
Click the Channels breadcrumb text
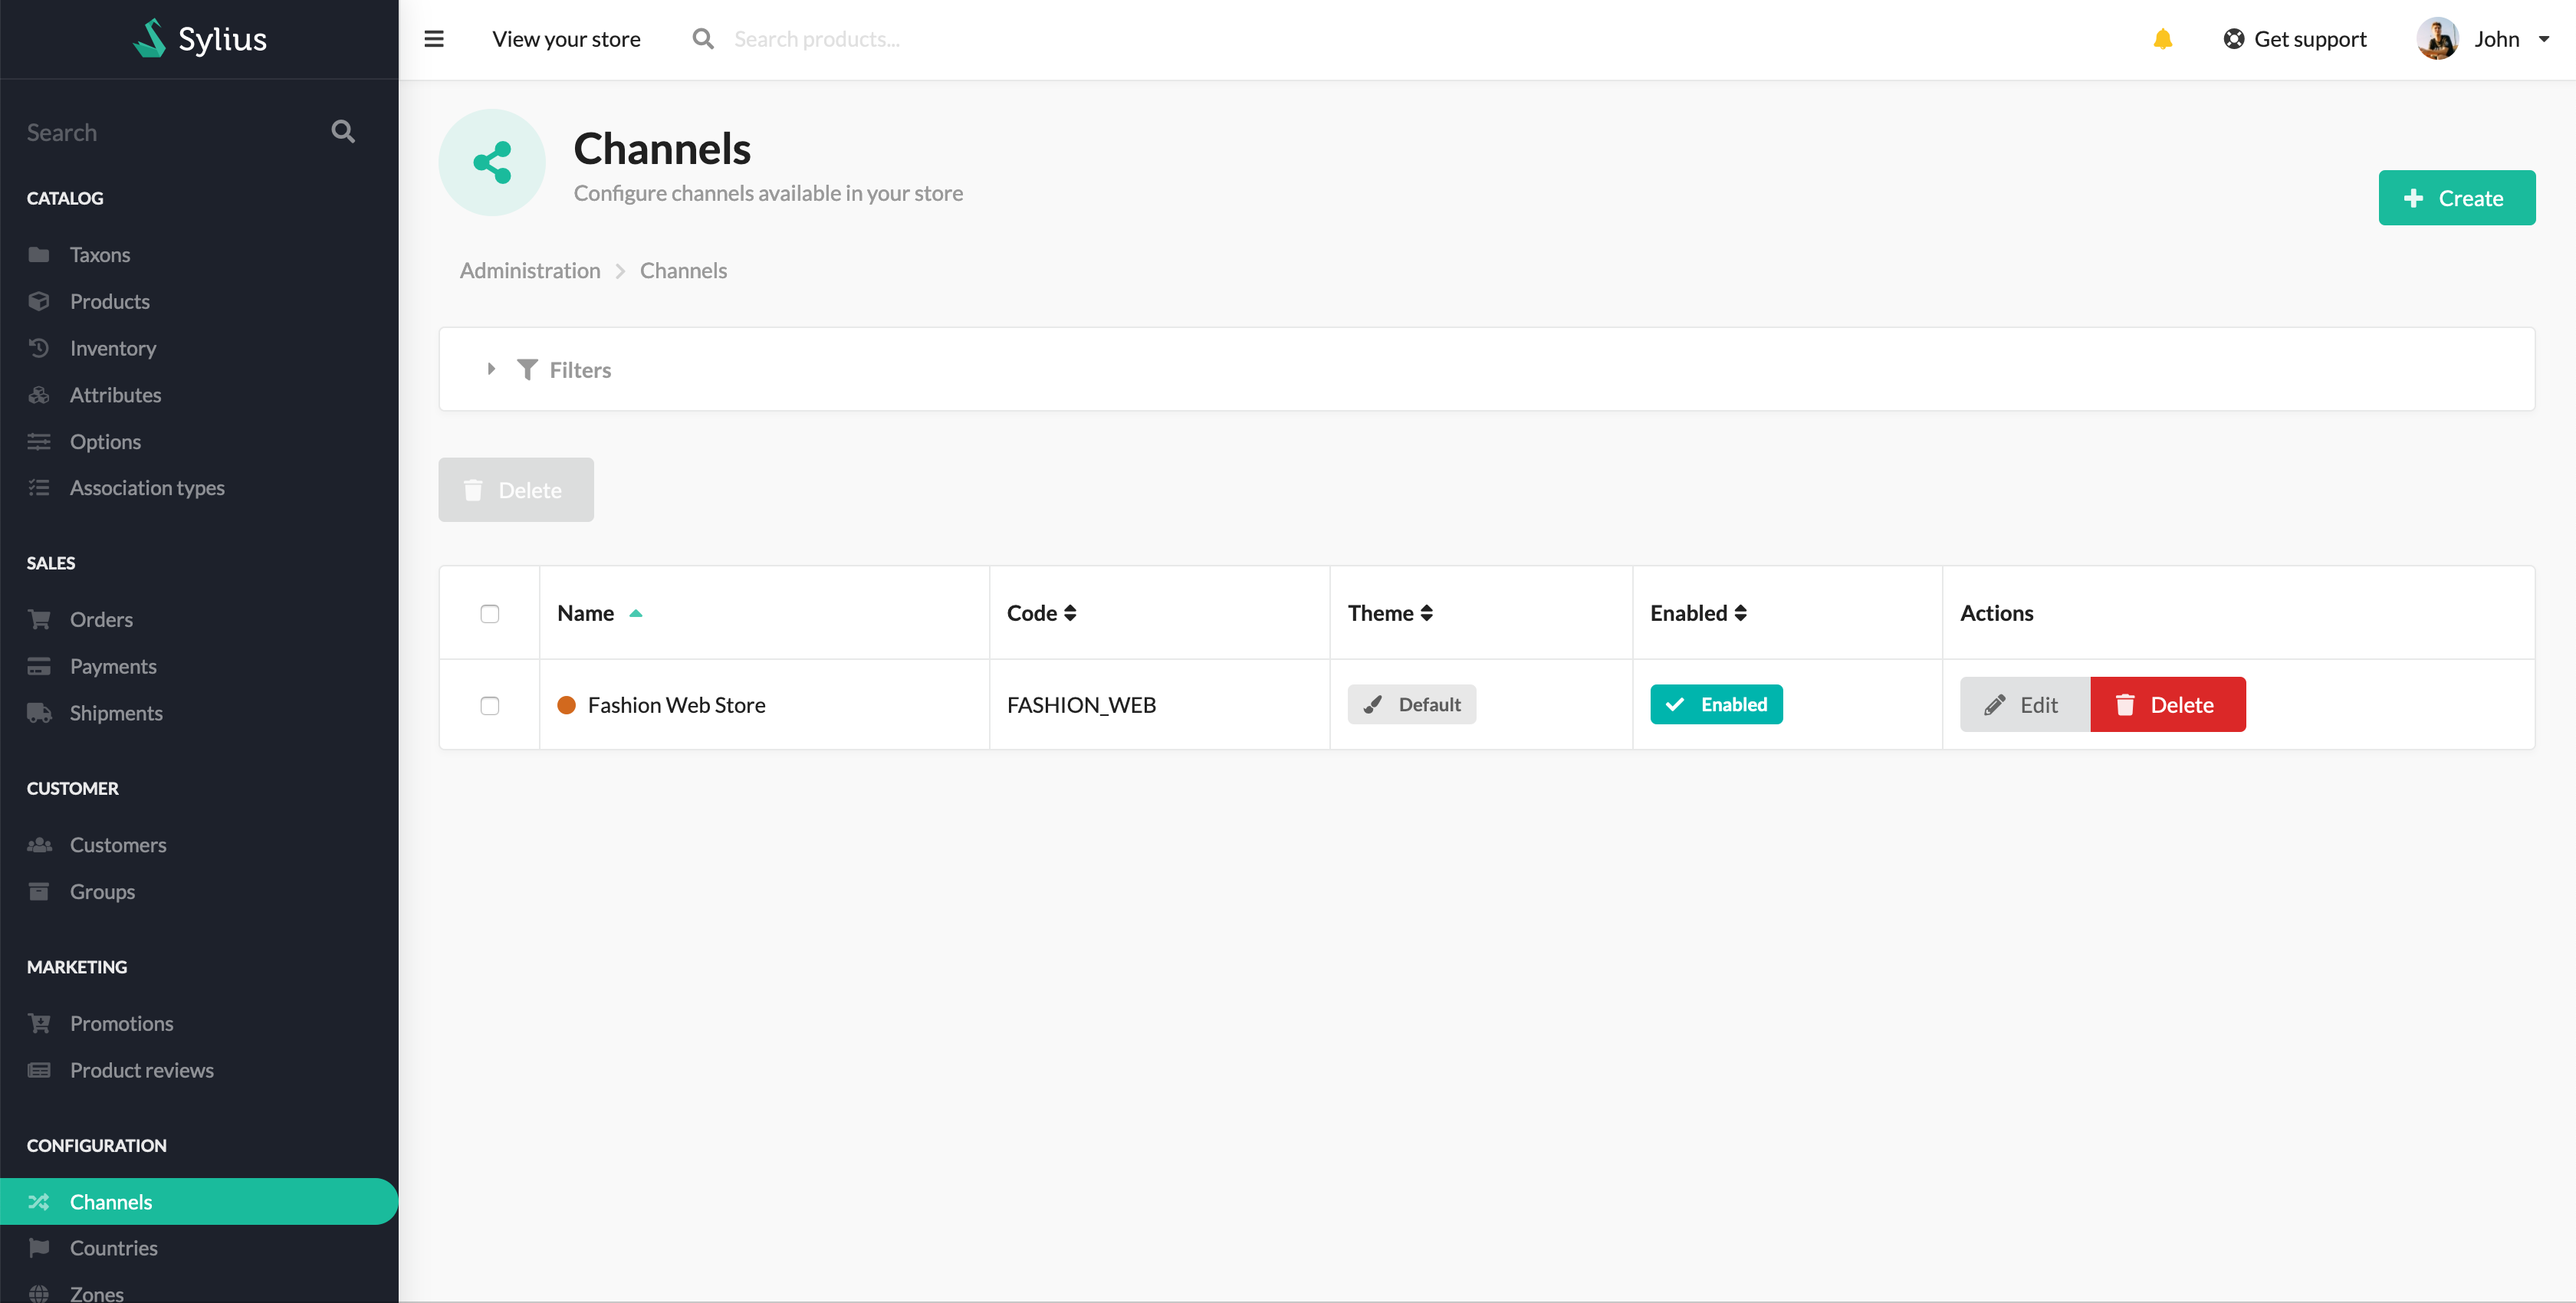tap(683, 270)
